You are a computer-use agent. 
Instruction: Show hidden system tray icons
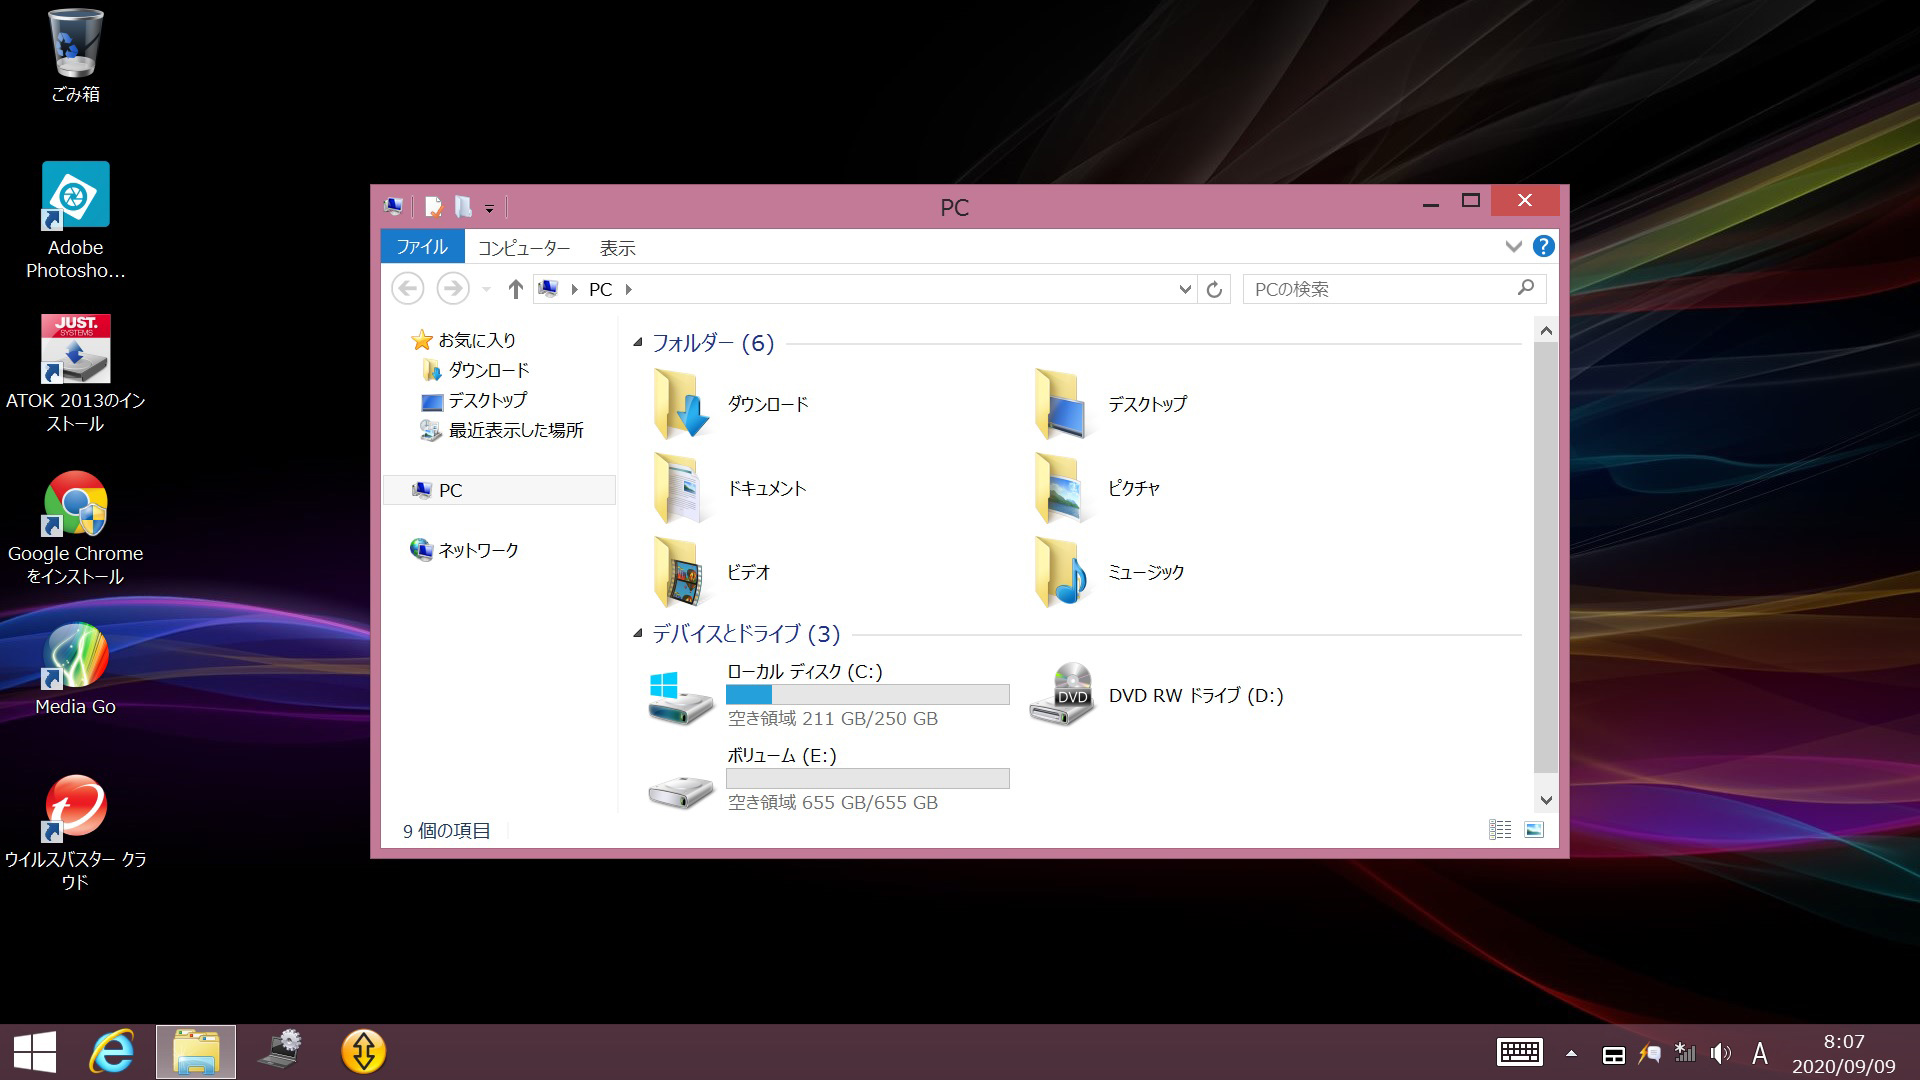(x=1571, y=1053)
